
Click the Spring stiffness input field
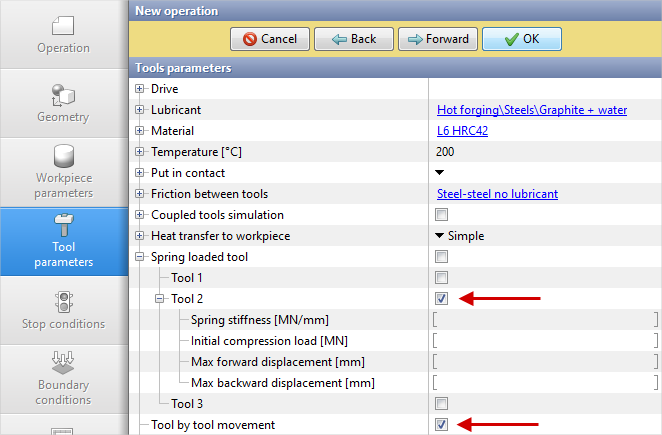tap(545, 320)
